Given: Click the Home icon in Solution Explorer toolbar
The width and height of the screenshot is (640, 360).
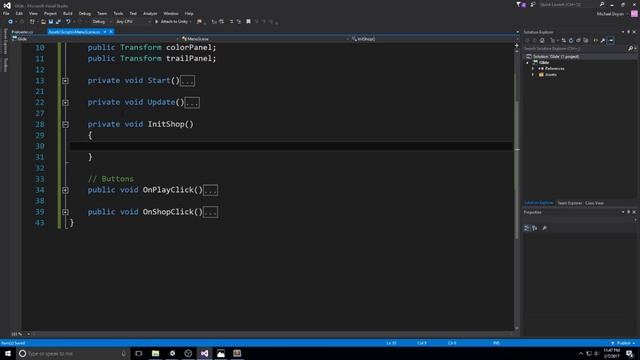Looking at the screenshot, I should coord(542,40).
